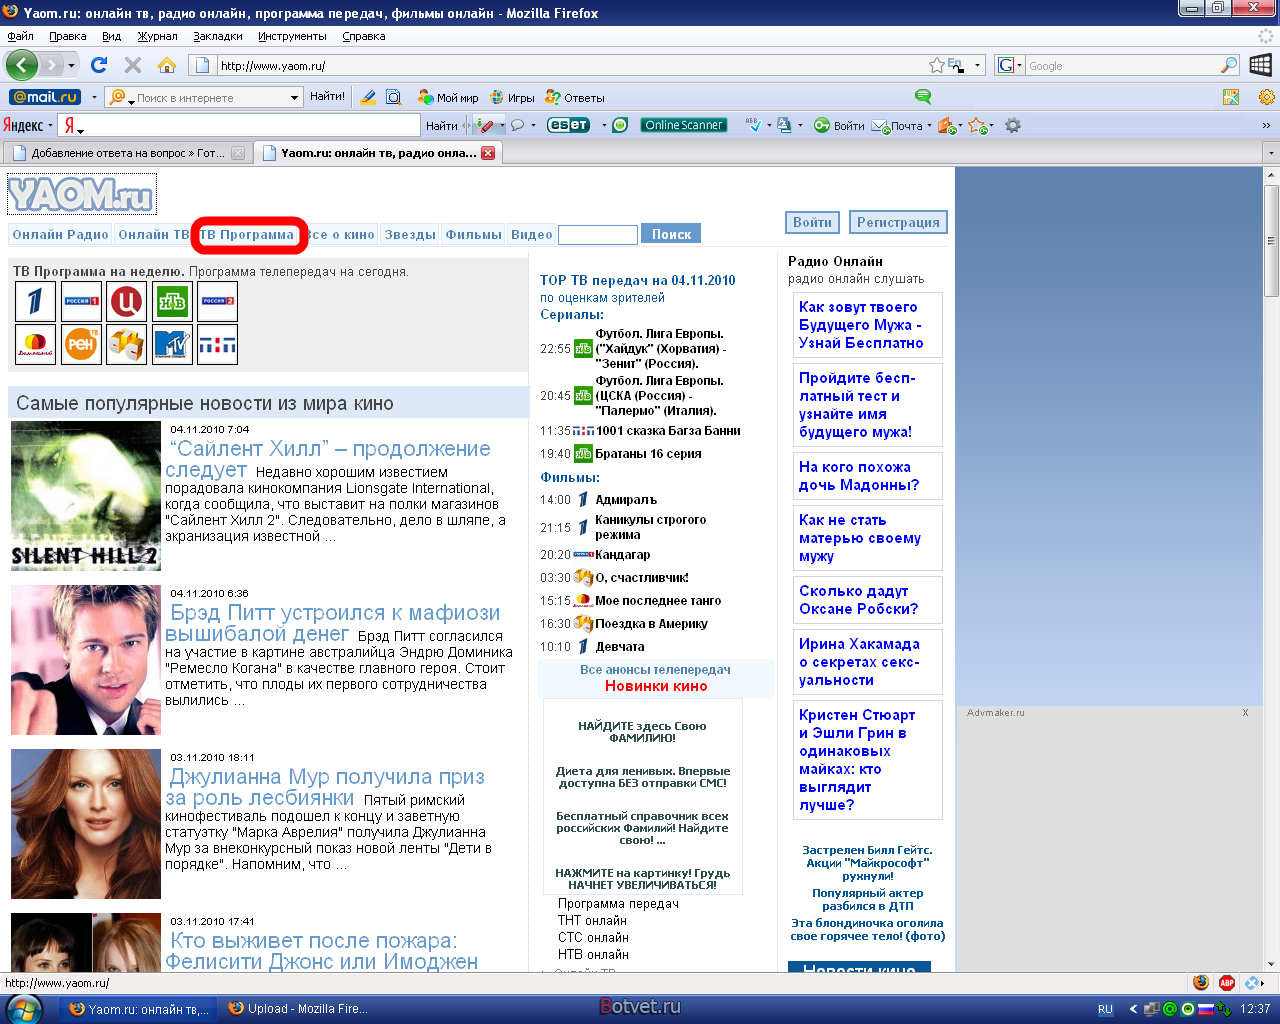Open ТНТ channel logo
Viewport: 1280px width, 1024px height.
[x=217, y=344]
